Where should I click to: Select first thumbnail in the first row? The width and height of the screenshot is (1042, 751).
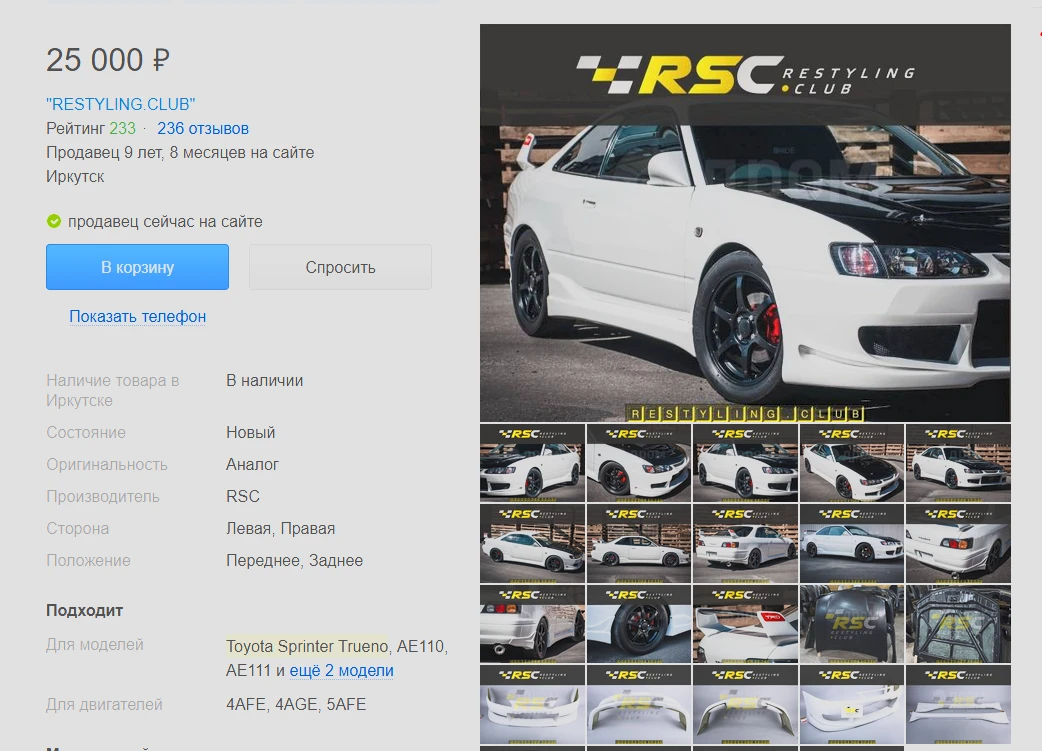click(x=532, y=463)
